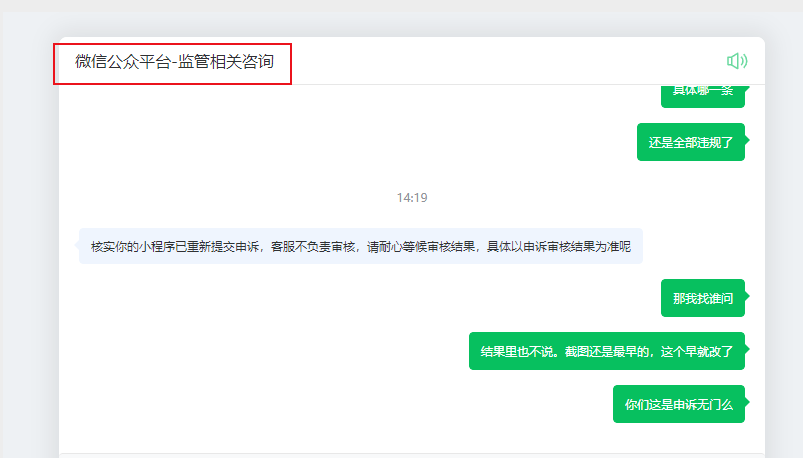This screenshot has height=458, width=803.
Task: Select the support reply beginning 核实你的小程序
Action: point(361,246)
